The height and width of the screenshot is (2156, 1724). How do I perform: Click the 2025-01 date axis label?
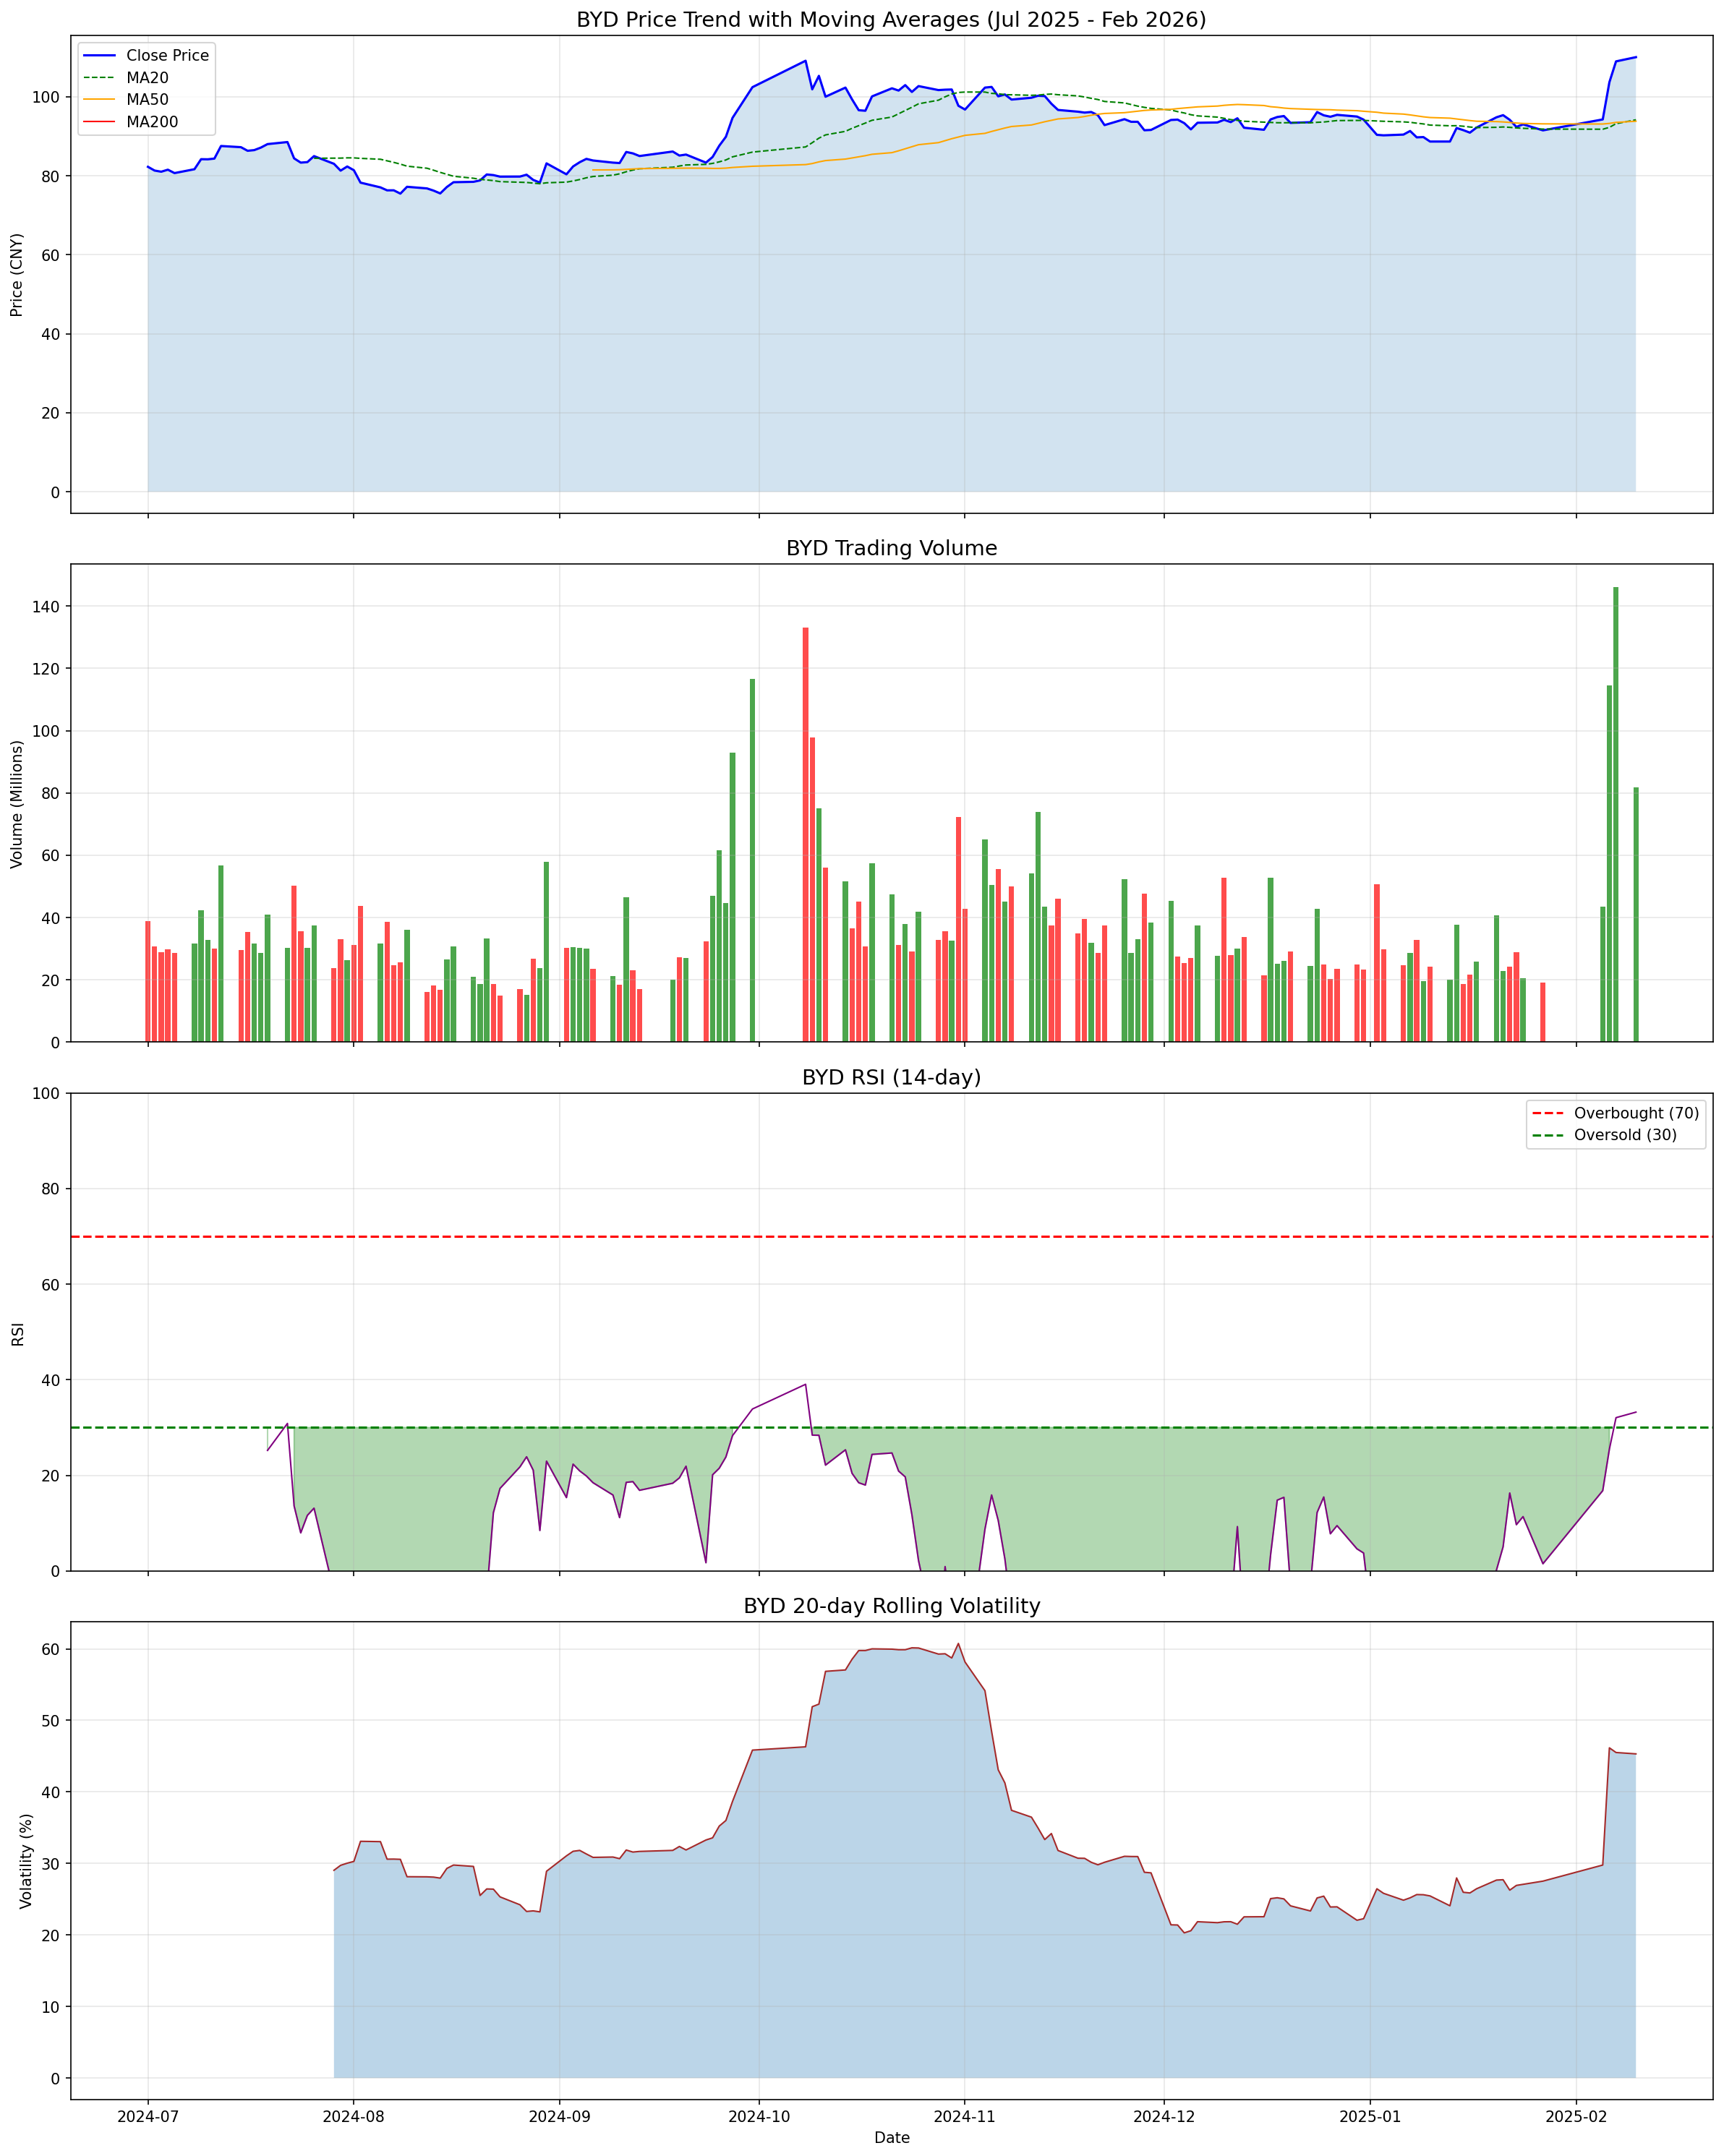[x=1369, y=2116]
